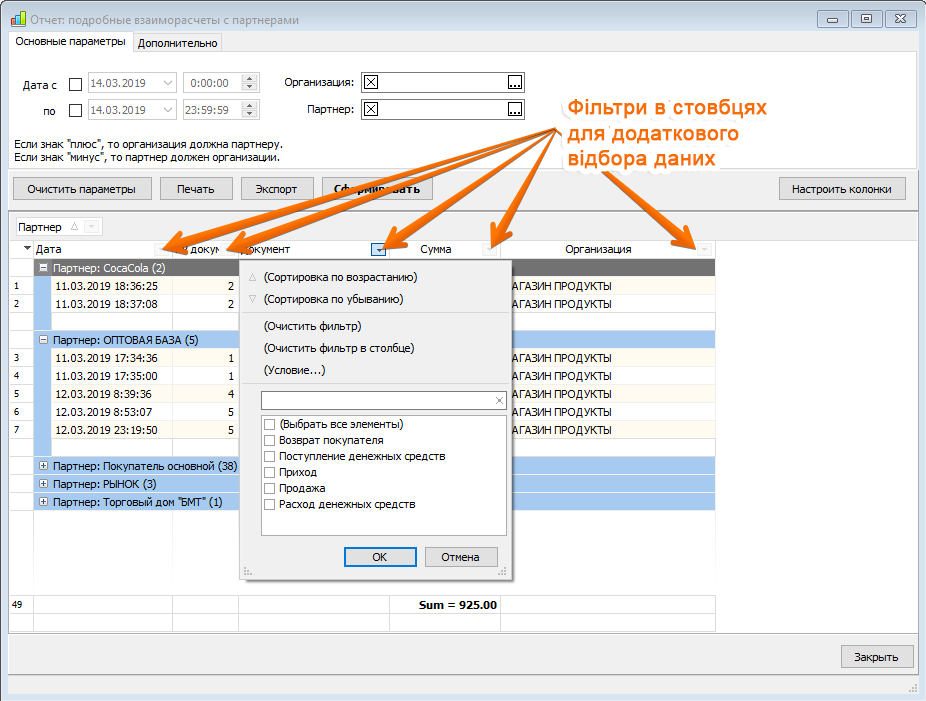Clear the Организация field with X icon
This screenshot has width=926, height=701.
[x=371, y=82]
